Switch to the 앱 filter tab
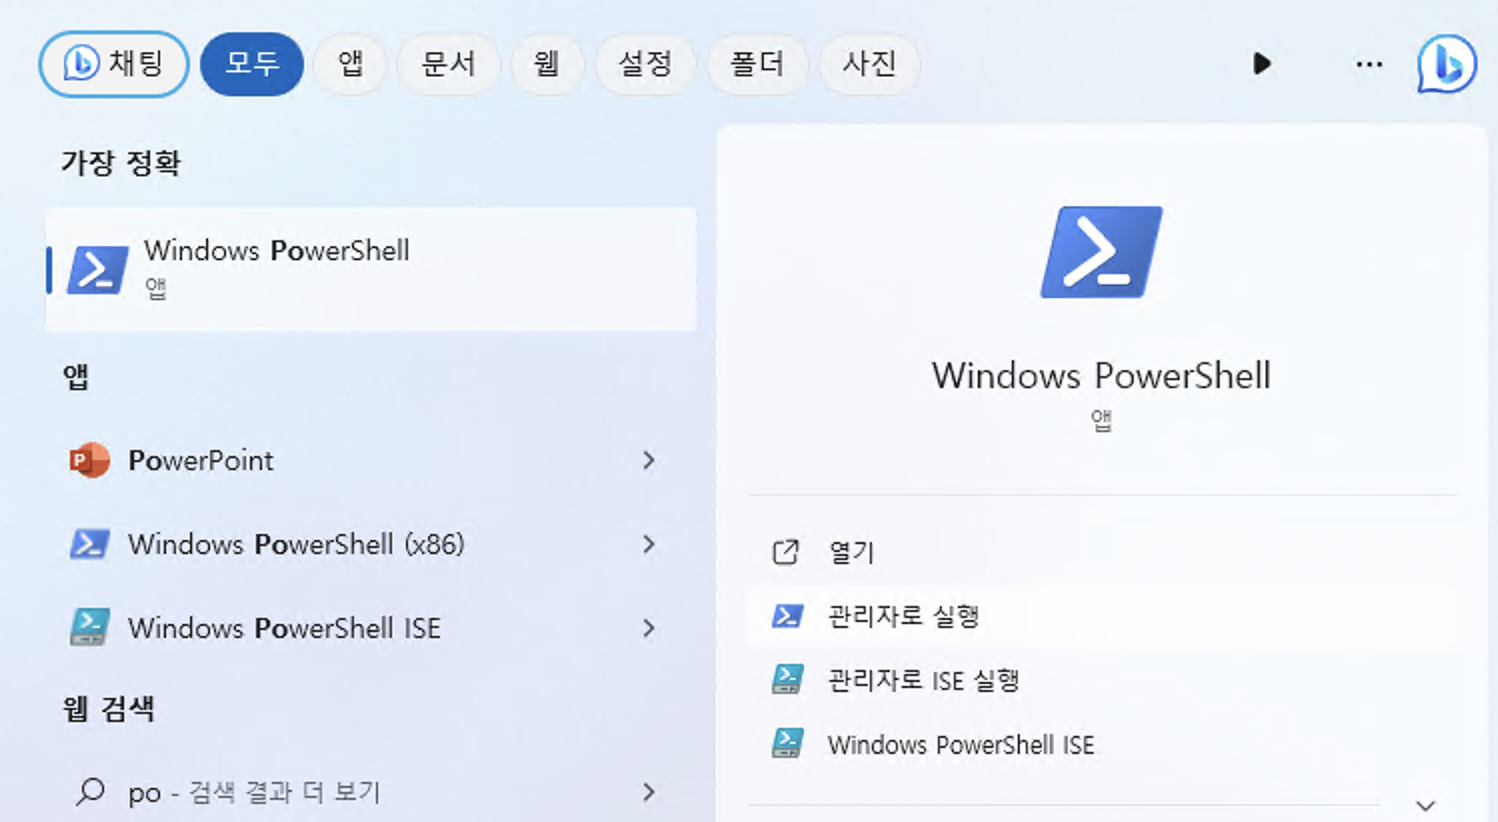Viewport: 1498px width, 822px height. (350, 64)
